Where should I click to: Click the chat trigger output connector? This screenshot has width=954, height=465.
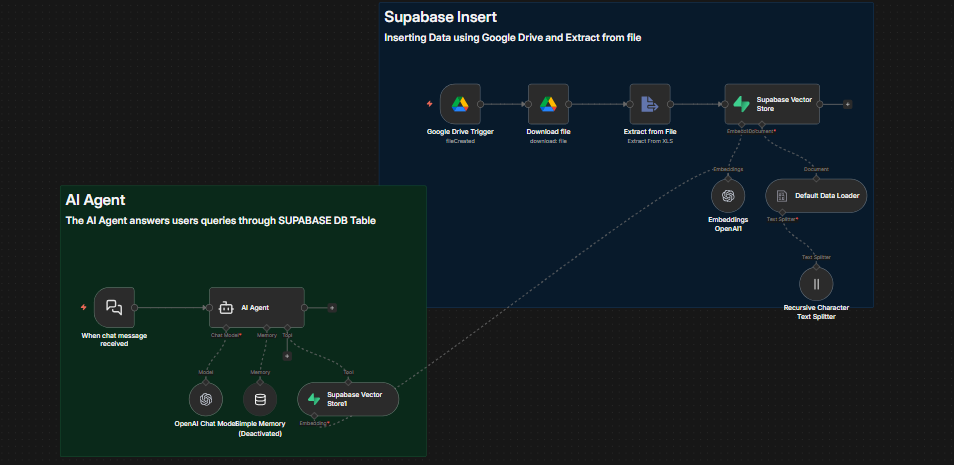click(x=134, y=307)
